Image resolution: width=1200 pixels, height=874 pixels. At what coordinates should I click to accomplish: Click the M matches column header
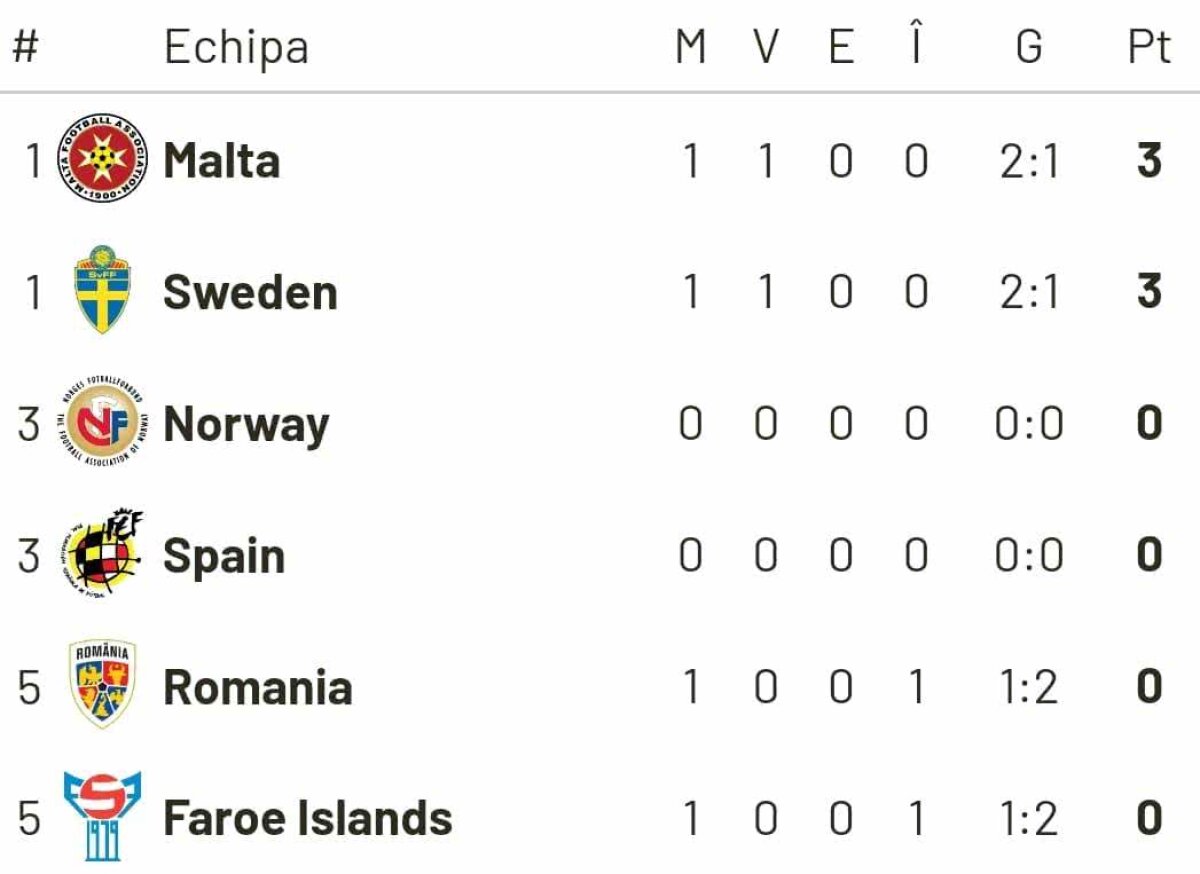pyautogui.click(x=690, y=47)
